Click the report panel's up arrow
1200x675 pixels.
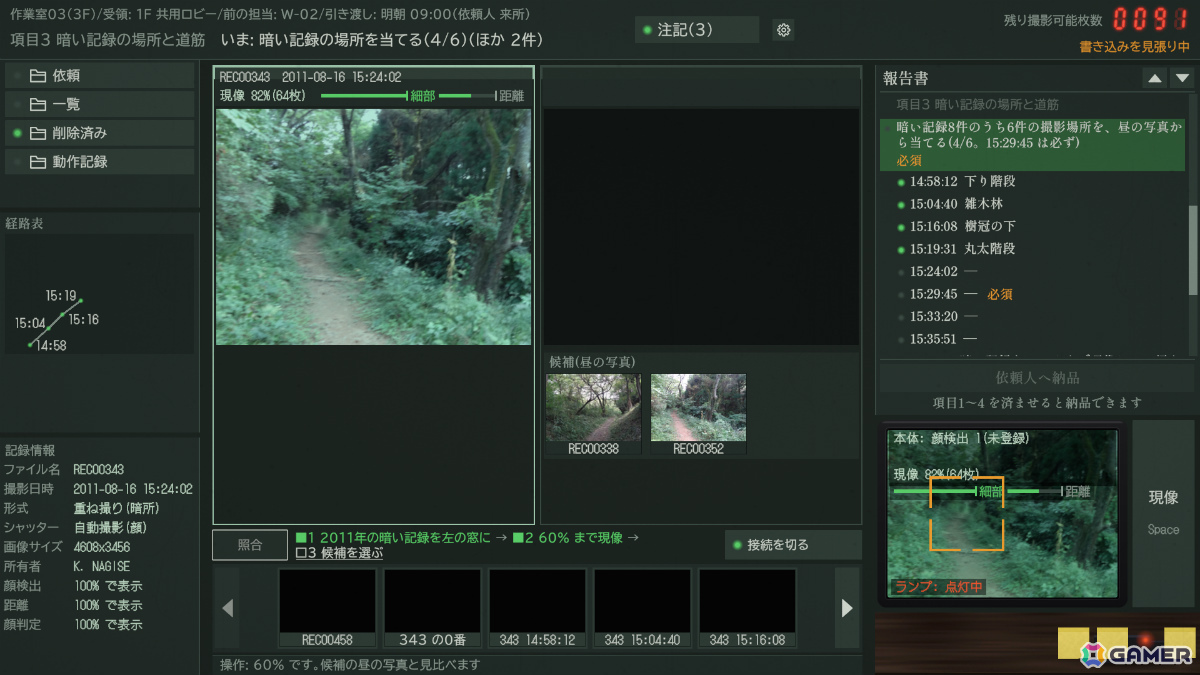1155,78
